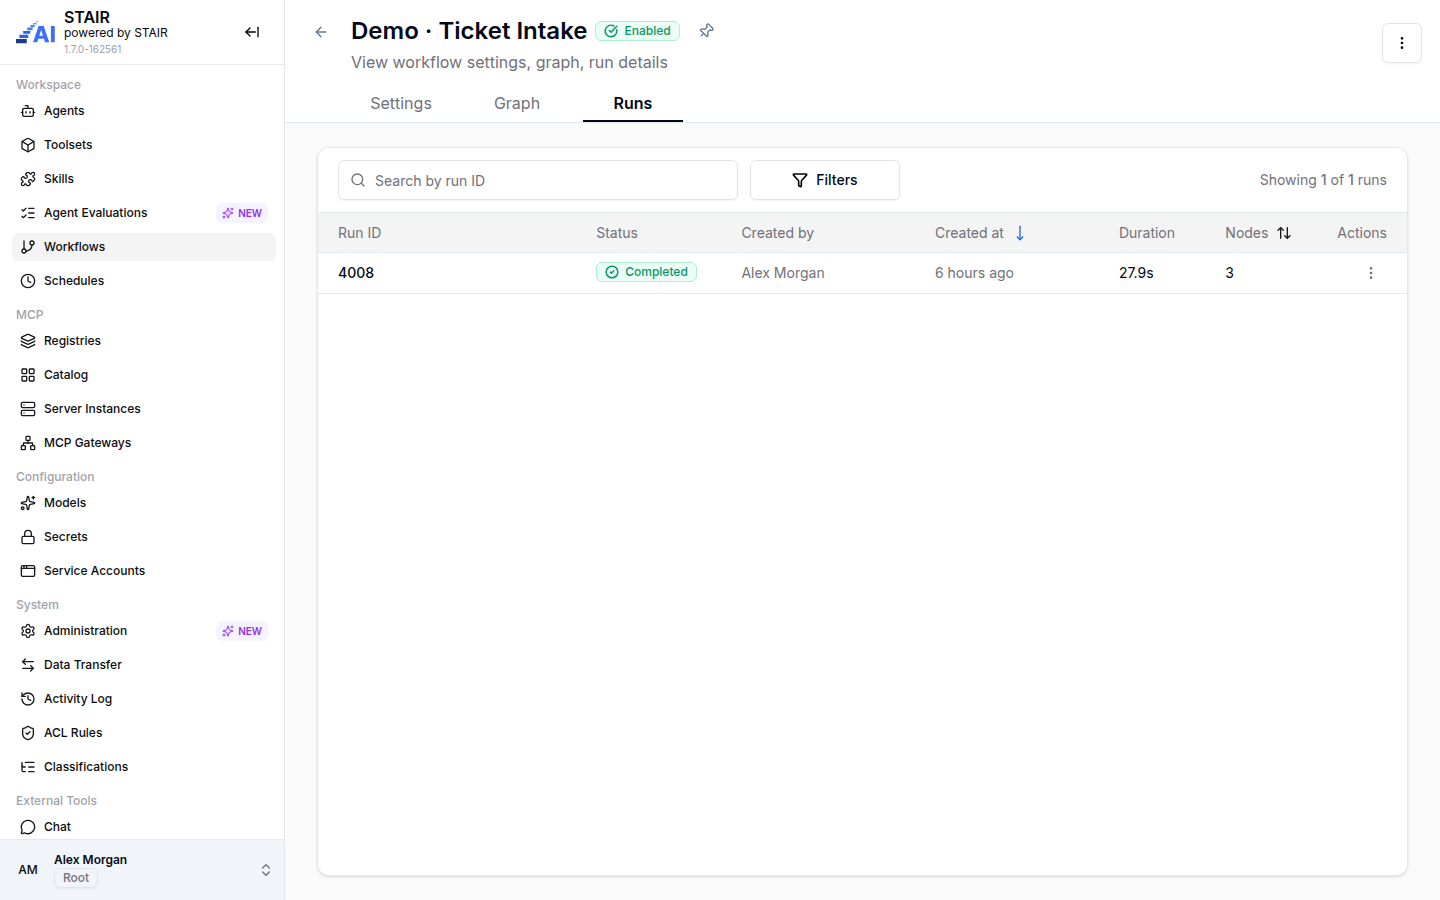Open MCP Gateways page
Image resolution: width=1440 pixels, height=900 pixels.
[x=144, y=443]
